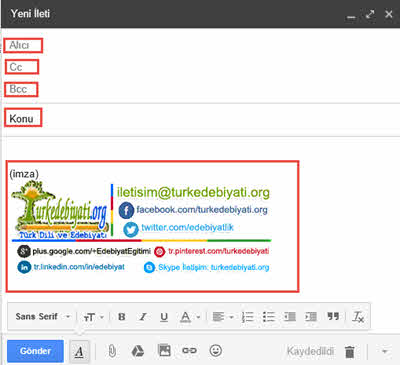Increase indent of text

click(311, 317)
